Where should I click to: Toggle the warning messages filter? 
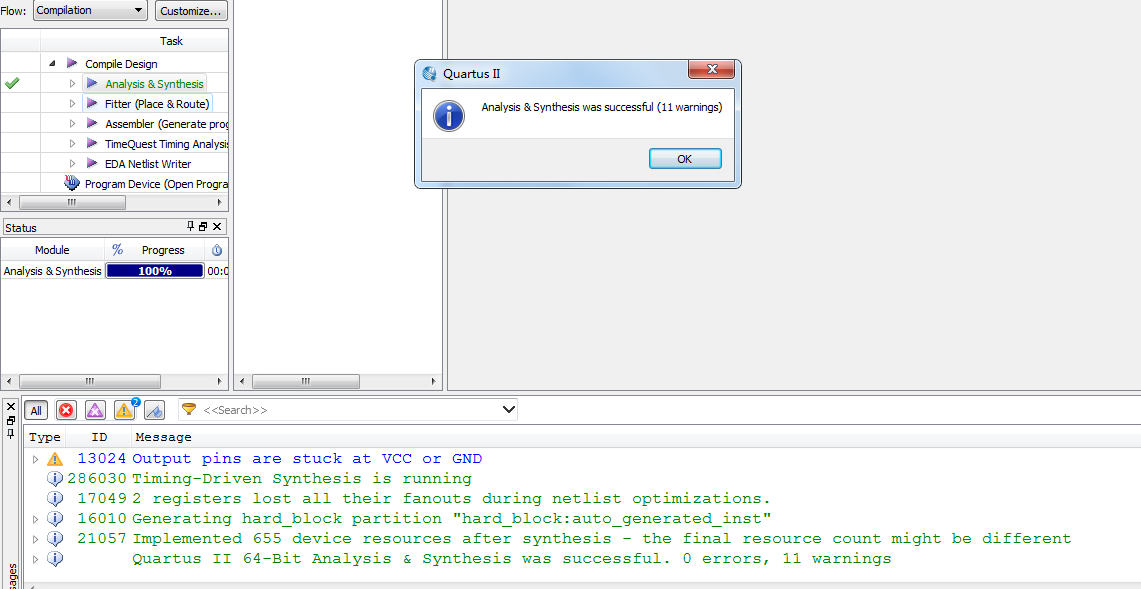pos(124,411)
